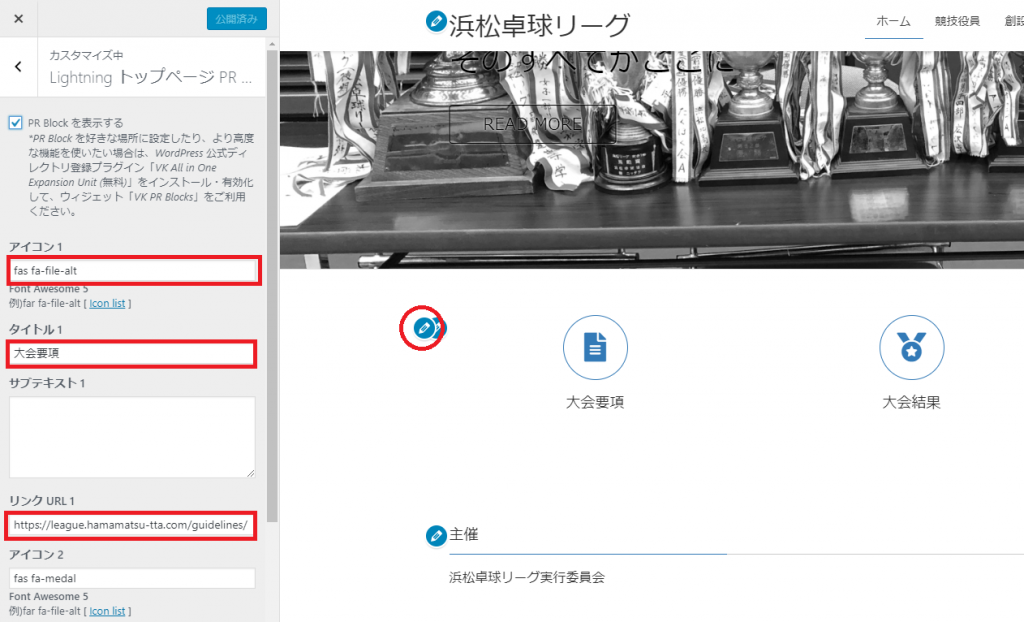Click into the サブテキスト 1 text area
Screen dimensions: 1024x622
[132, 437]
